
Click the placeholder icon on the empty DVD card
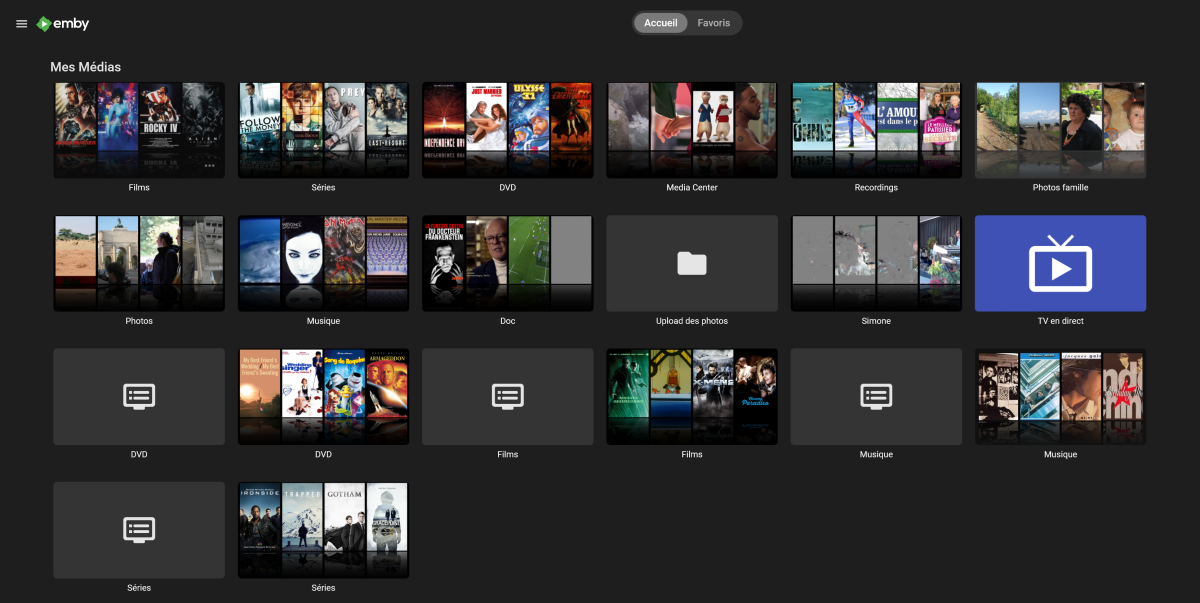[x=139, y=397]
